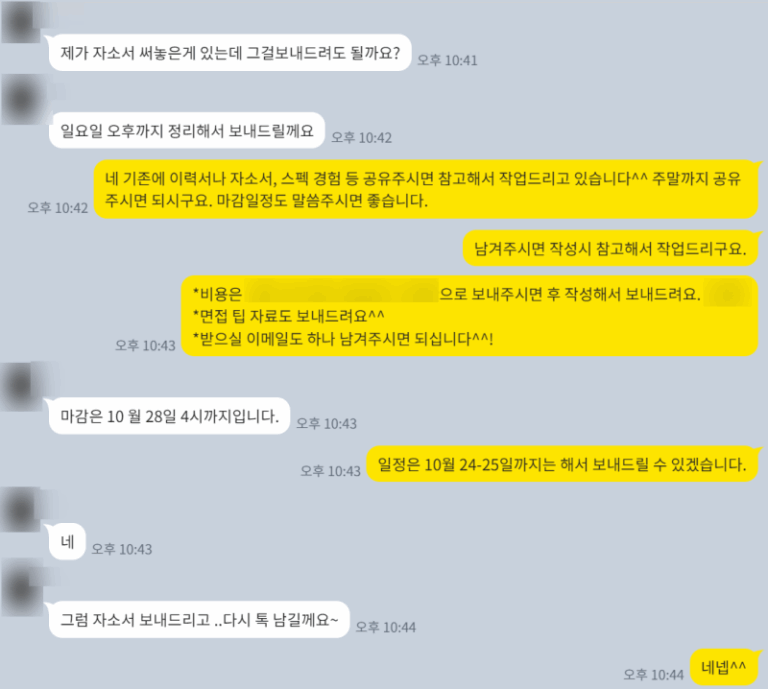Click the blurred avatar above the 마감은 10월 28일 message
Viewport: 768px width, 689px height.
tap(21, 385)
